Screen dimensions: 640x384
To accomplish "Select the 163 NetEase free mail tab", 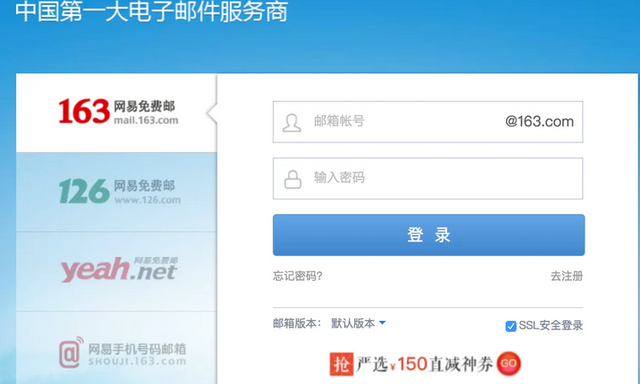I will (x=116, y=113).
